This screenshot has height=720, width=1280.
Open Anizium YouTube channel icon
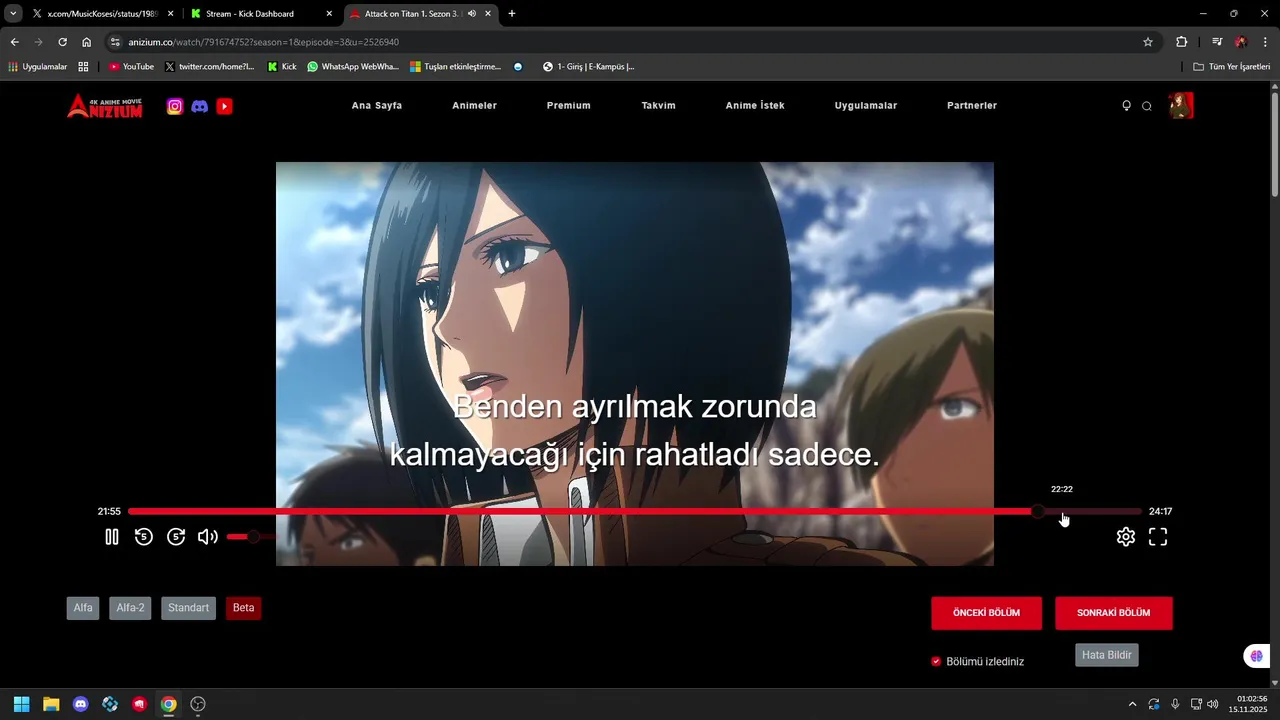pos(225,106)
